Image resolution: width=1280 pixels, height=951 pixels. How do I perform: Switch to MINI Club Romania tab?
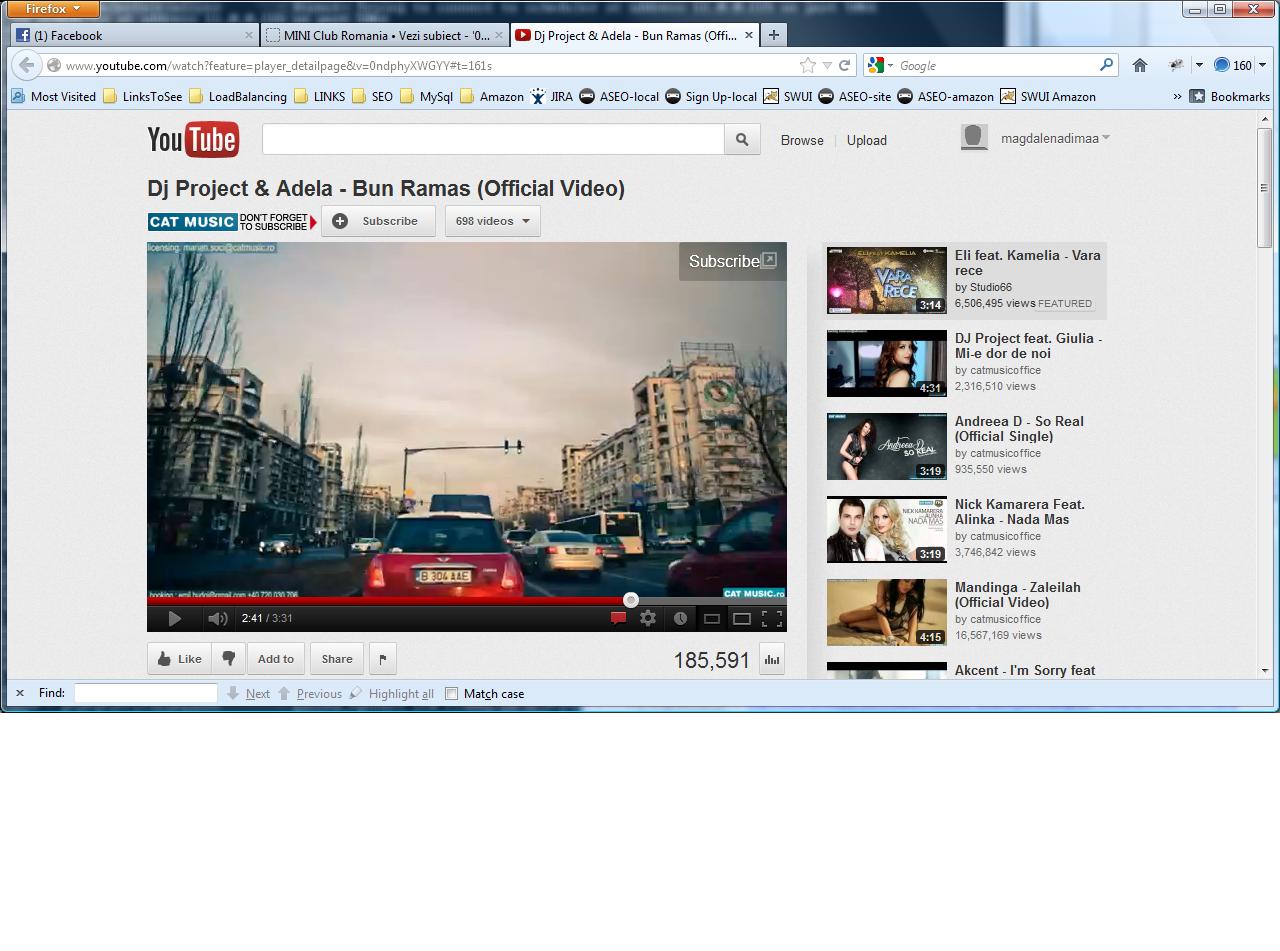tap(385, 35)
